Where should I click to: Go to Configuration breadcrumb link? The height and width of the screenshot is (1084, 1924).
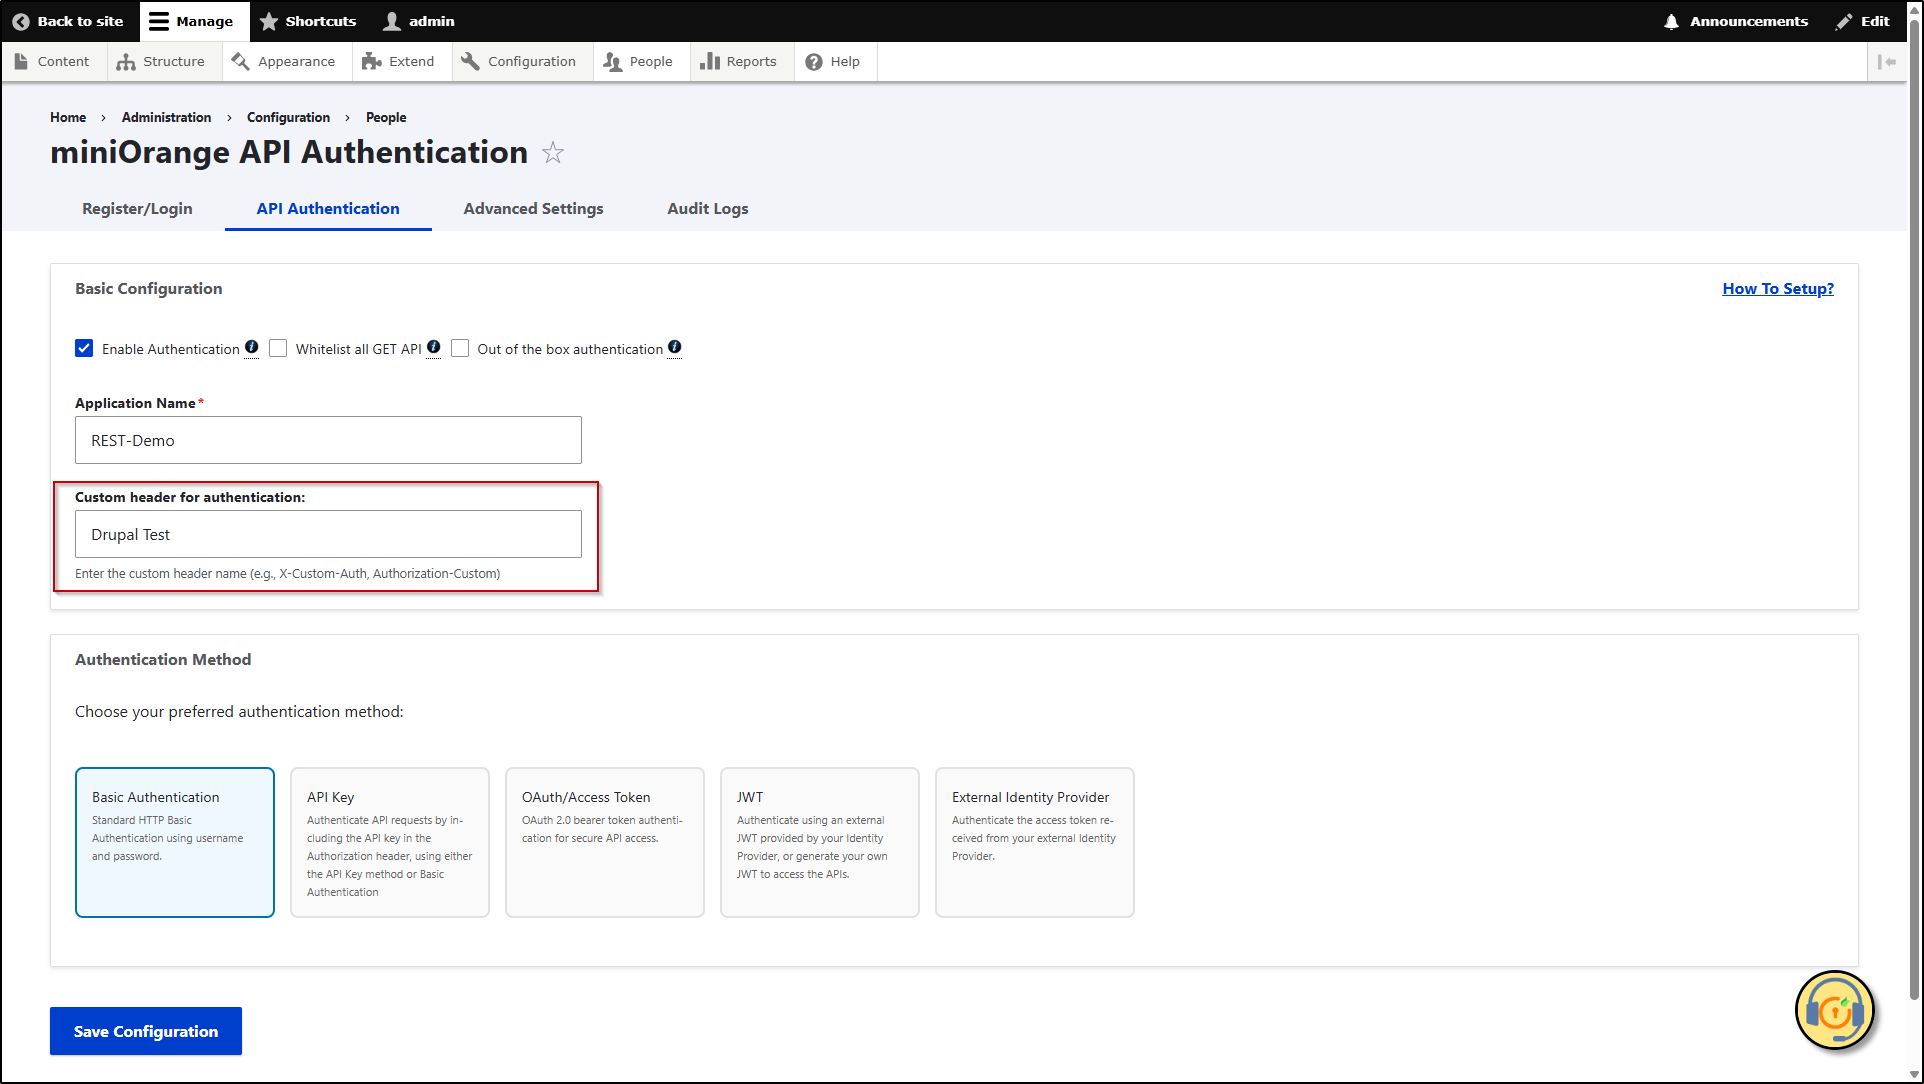click(x=288, y=117)
